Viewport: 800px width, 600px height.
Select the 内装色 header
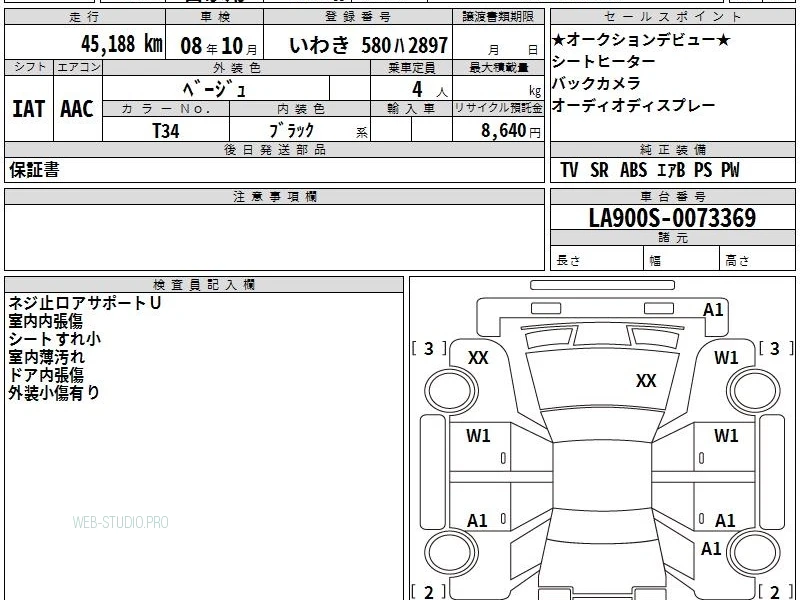click(301, 109)
